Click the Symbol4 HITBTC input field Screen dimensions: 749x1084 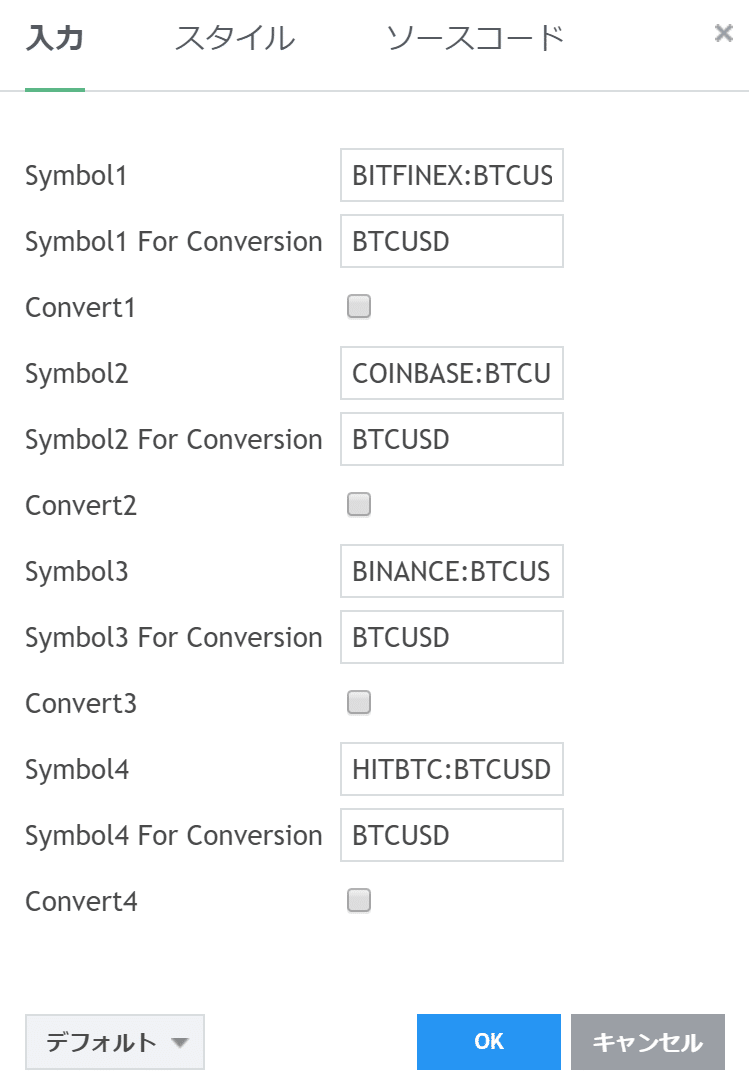(452, 770)
